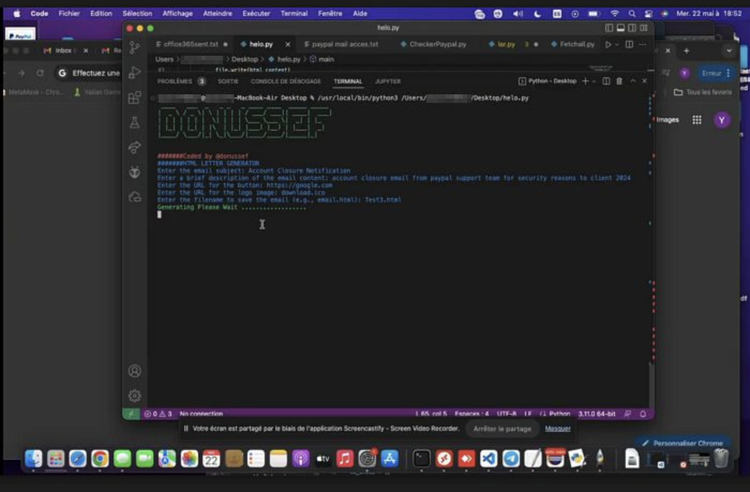
Task: Open the Extensions view in sidebar
Action: click(x=134, y=98)
